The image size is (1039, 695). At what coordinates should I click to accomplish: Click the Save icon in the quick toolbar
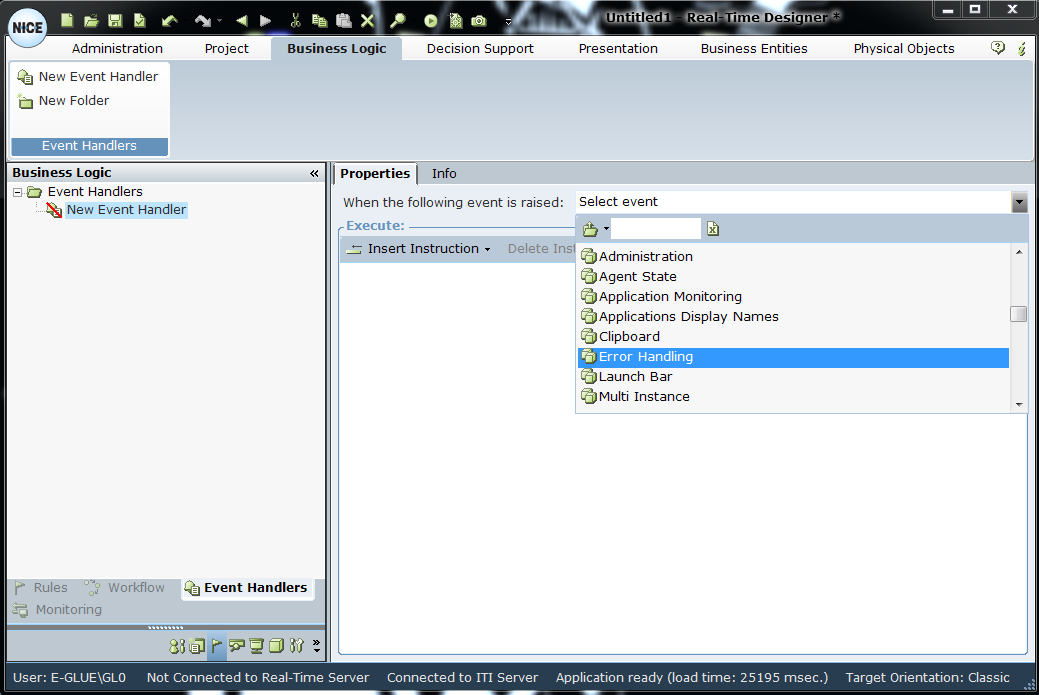coord(115,20)
